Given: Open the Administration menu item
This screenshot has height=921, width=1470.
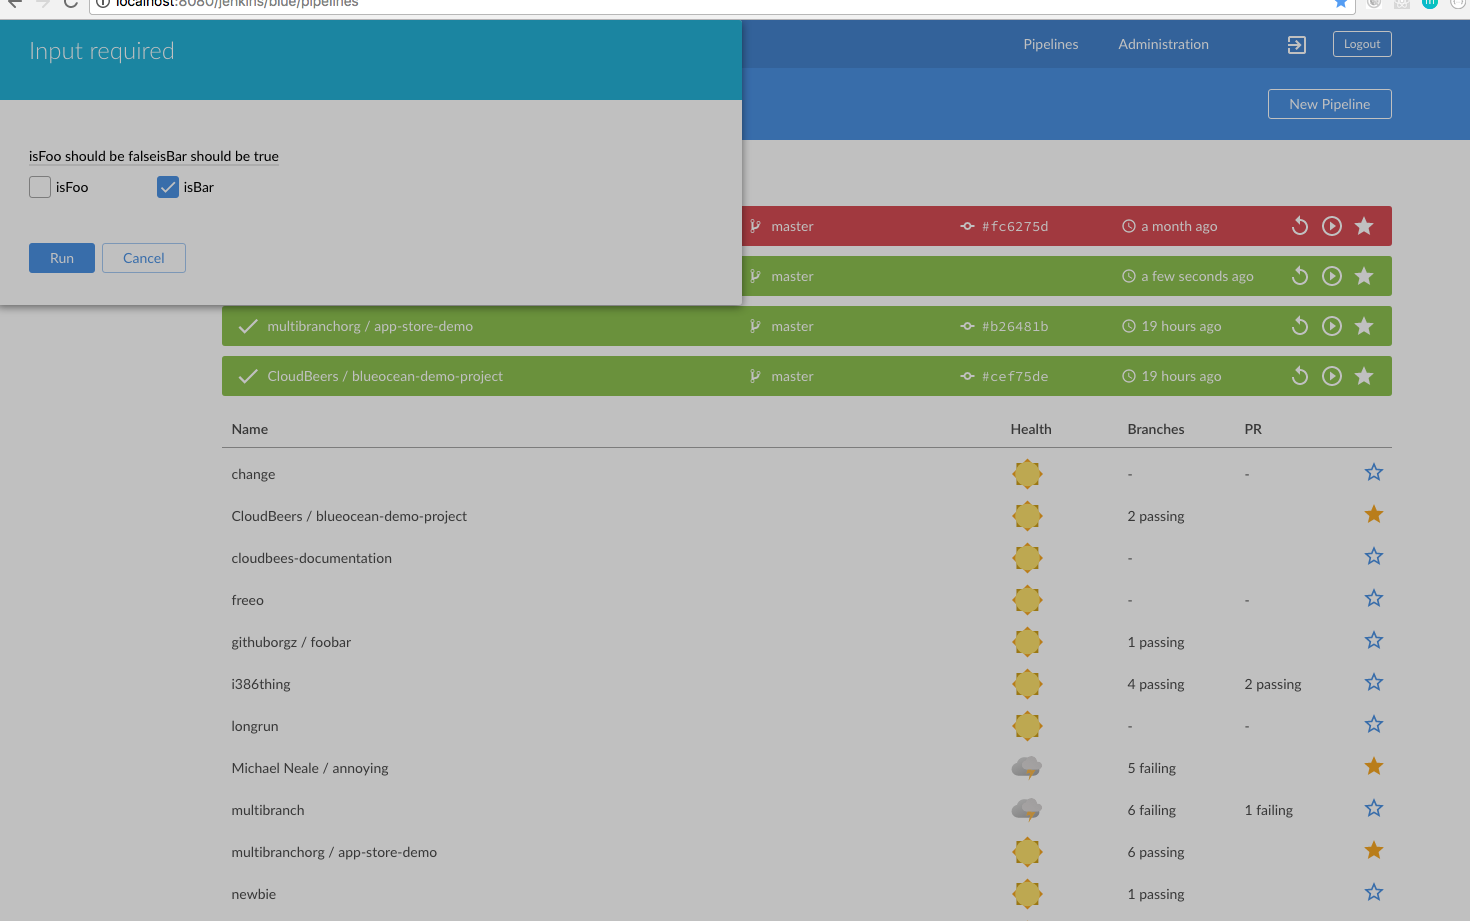Looking at the screenshot, I should point(1163,44).
